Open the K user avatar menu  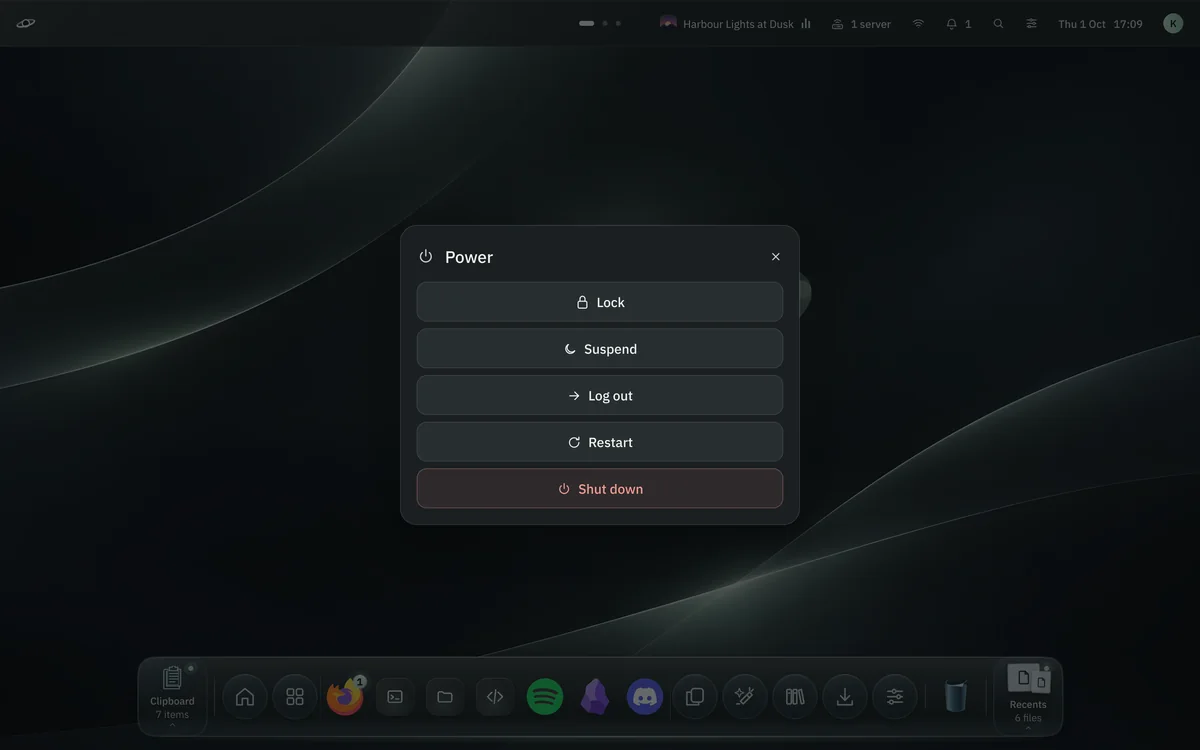1173,24
